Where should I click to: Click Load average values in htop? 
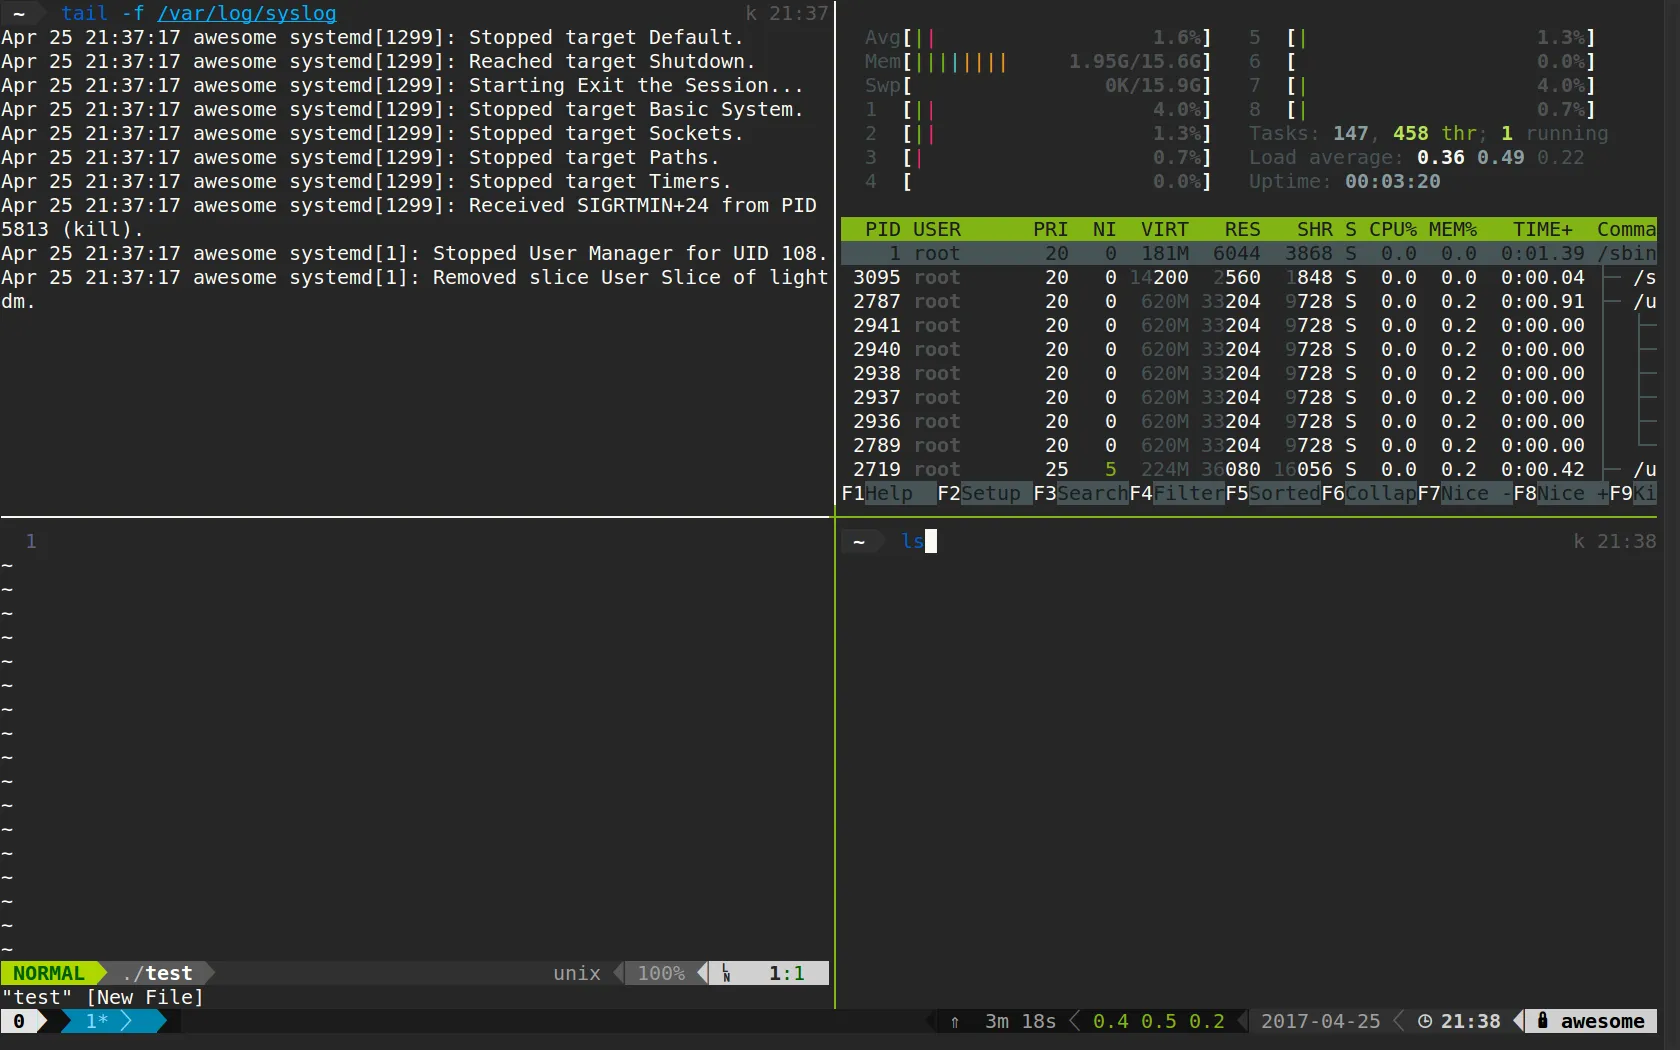pos(1501,157)
